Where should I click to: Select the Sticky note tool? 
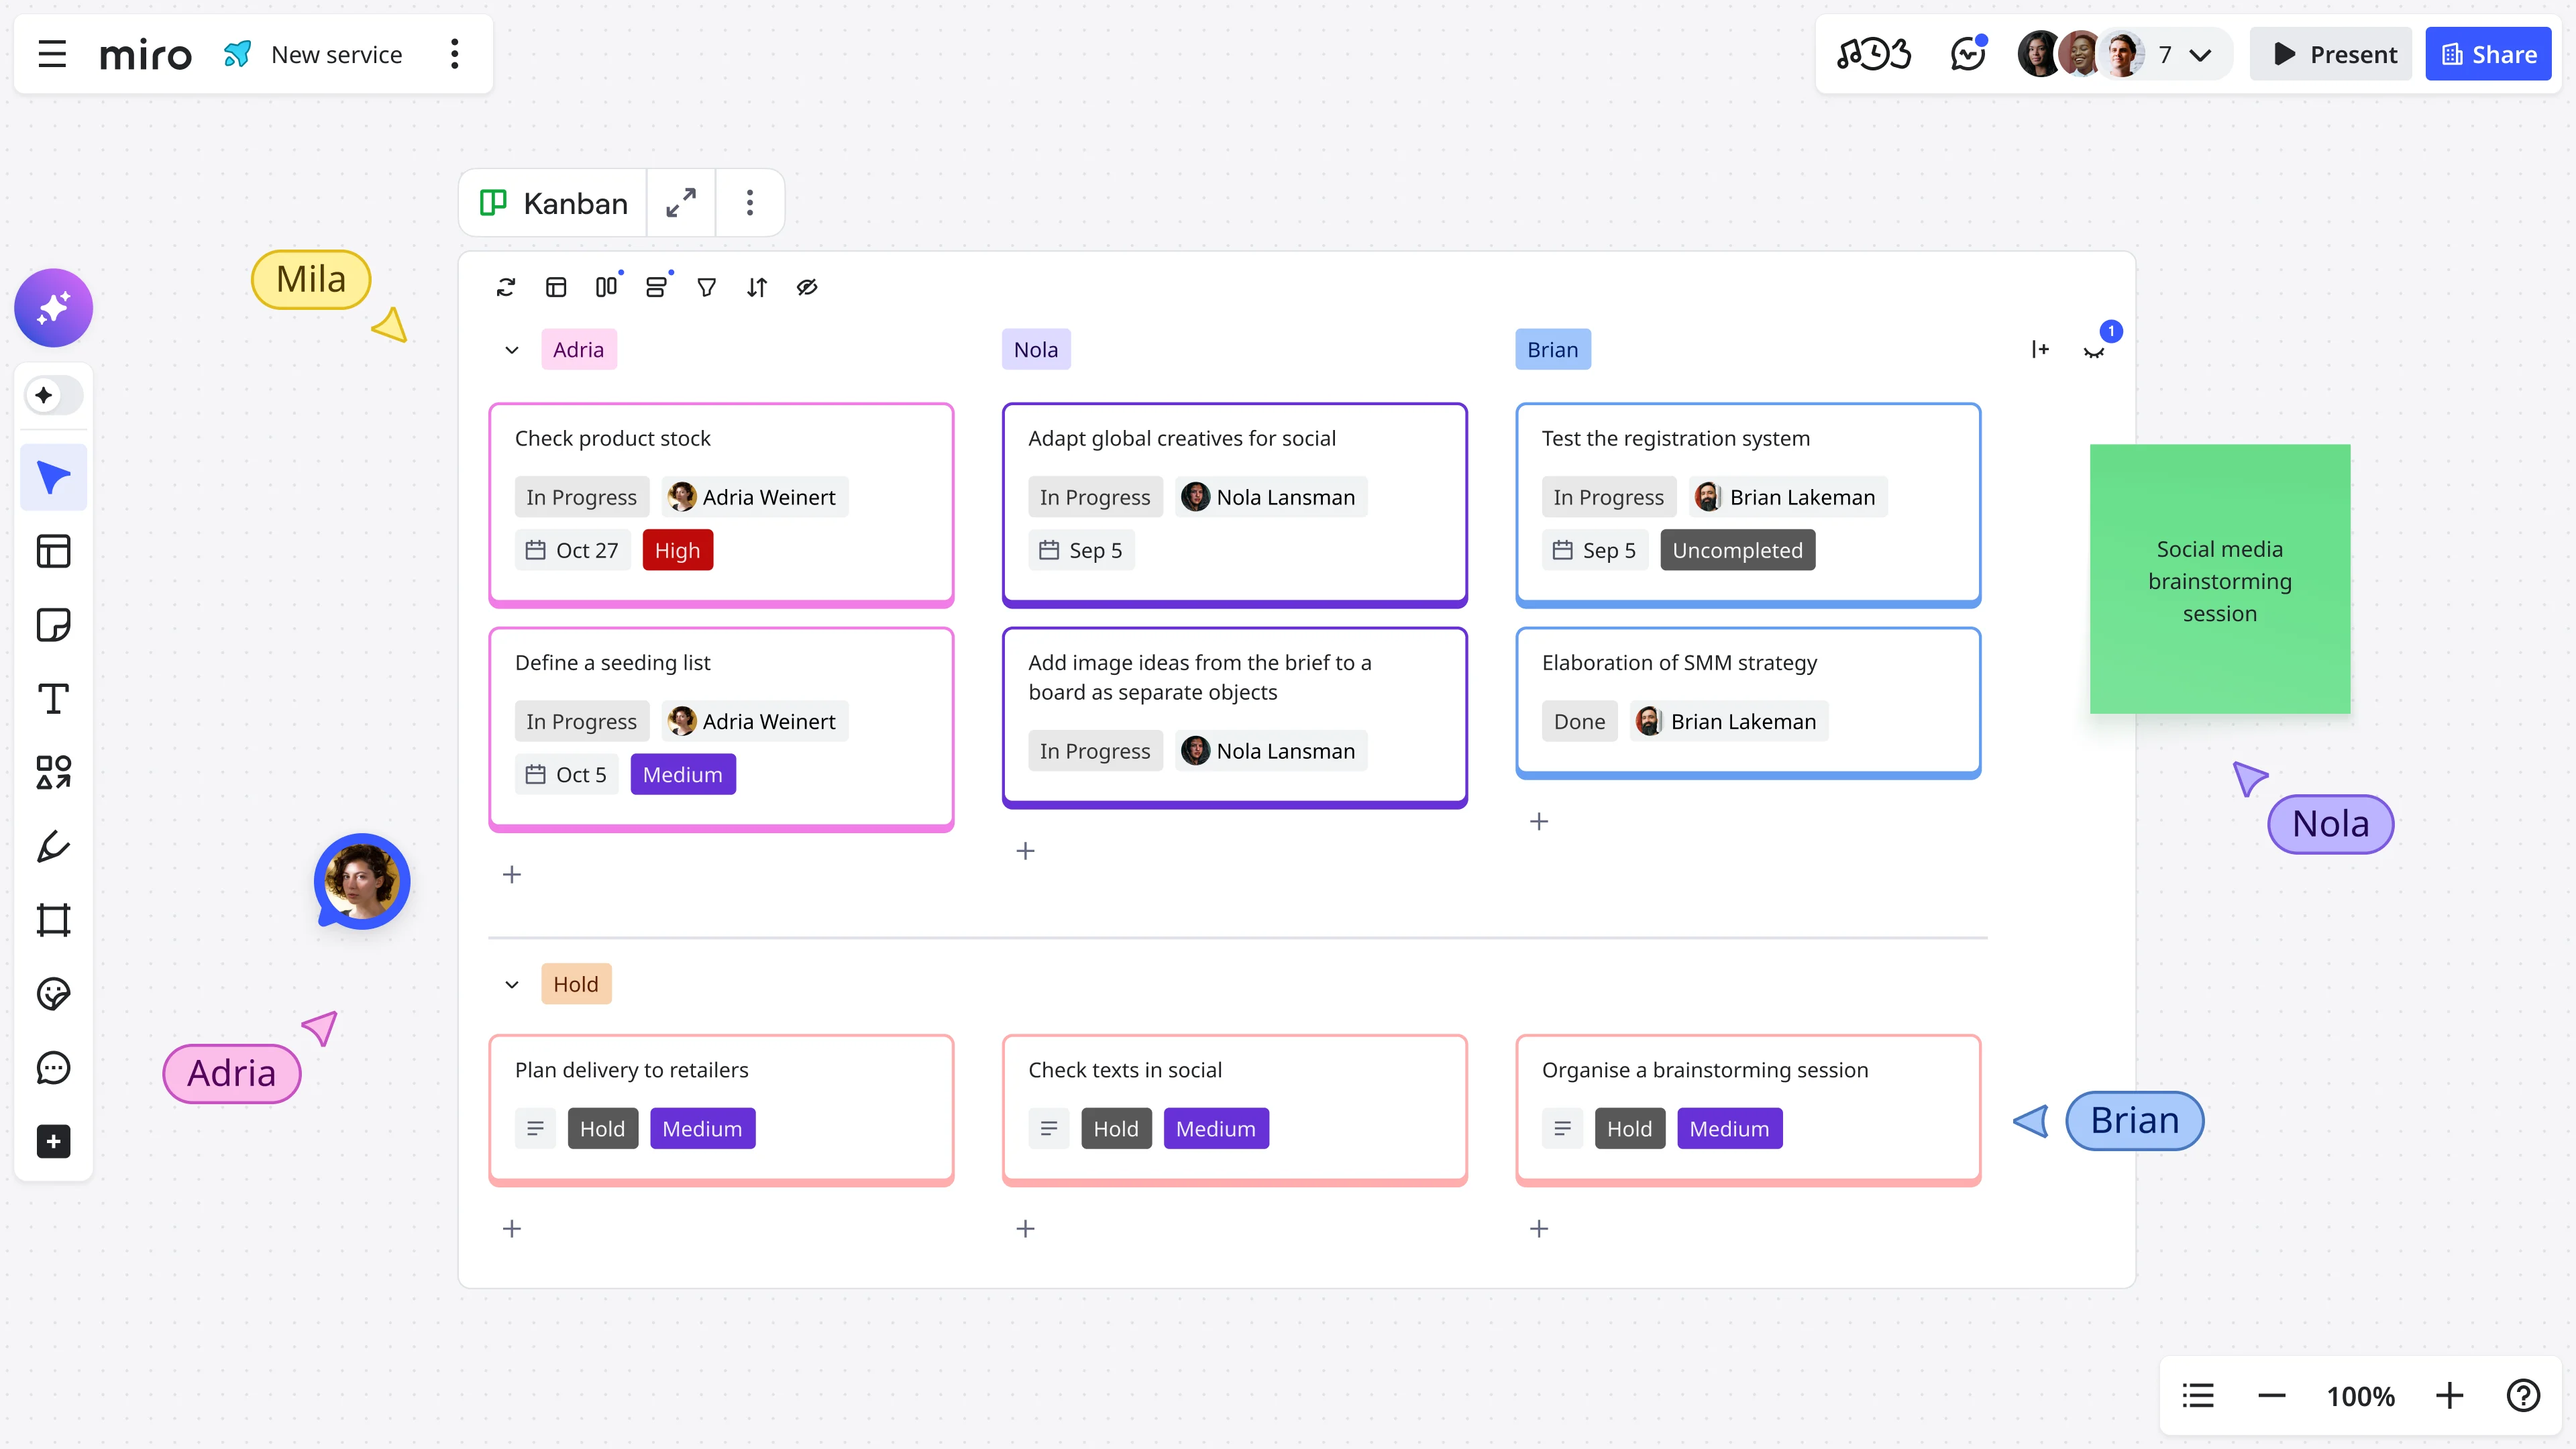point(53,624)
